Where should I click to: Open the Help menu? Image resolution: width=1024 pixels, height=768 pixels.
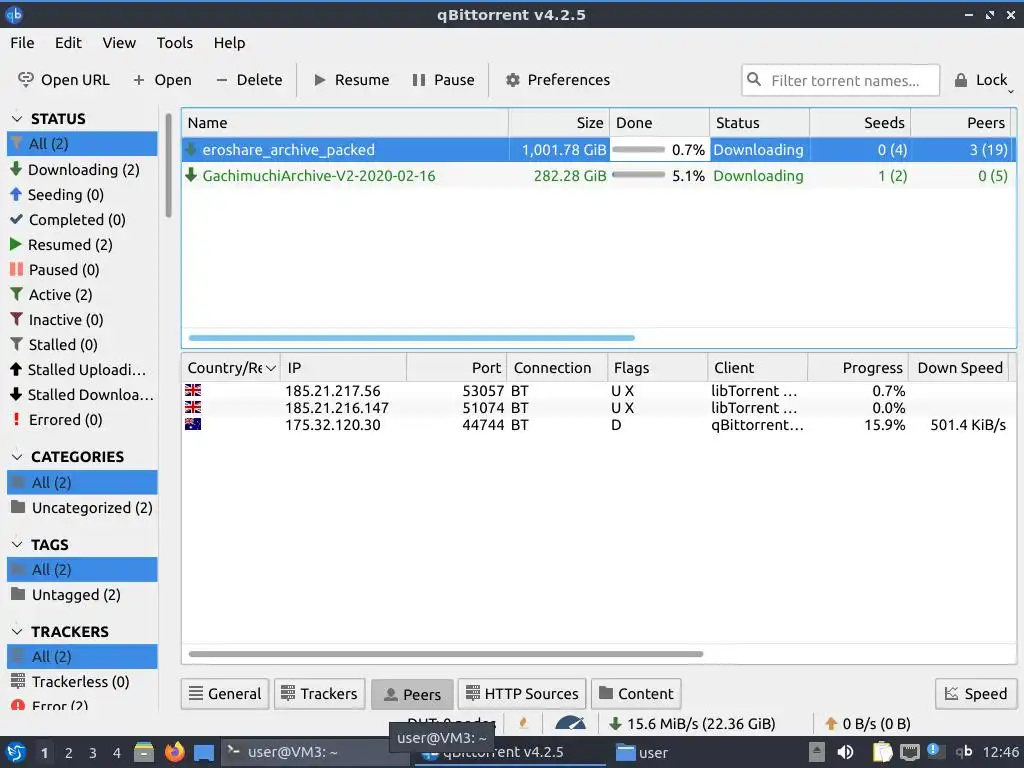[229, 43]
